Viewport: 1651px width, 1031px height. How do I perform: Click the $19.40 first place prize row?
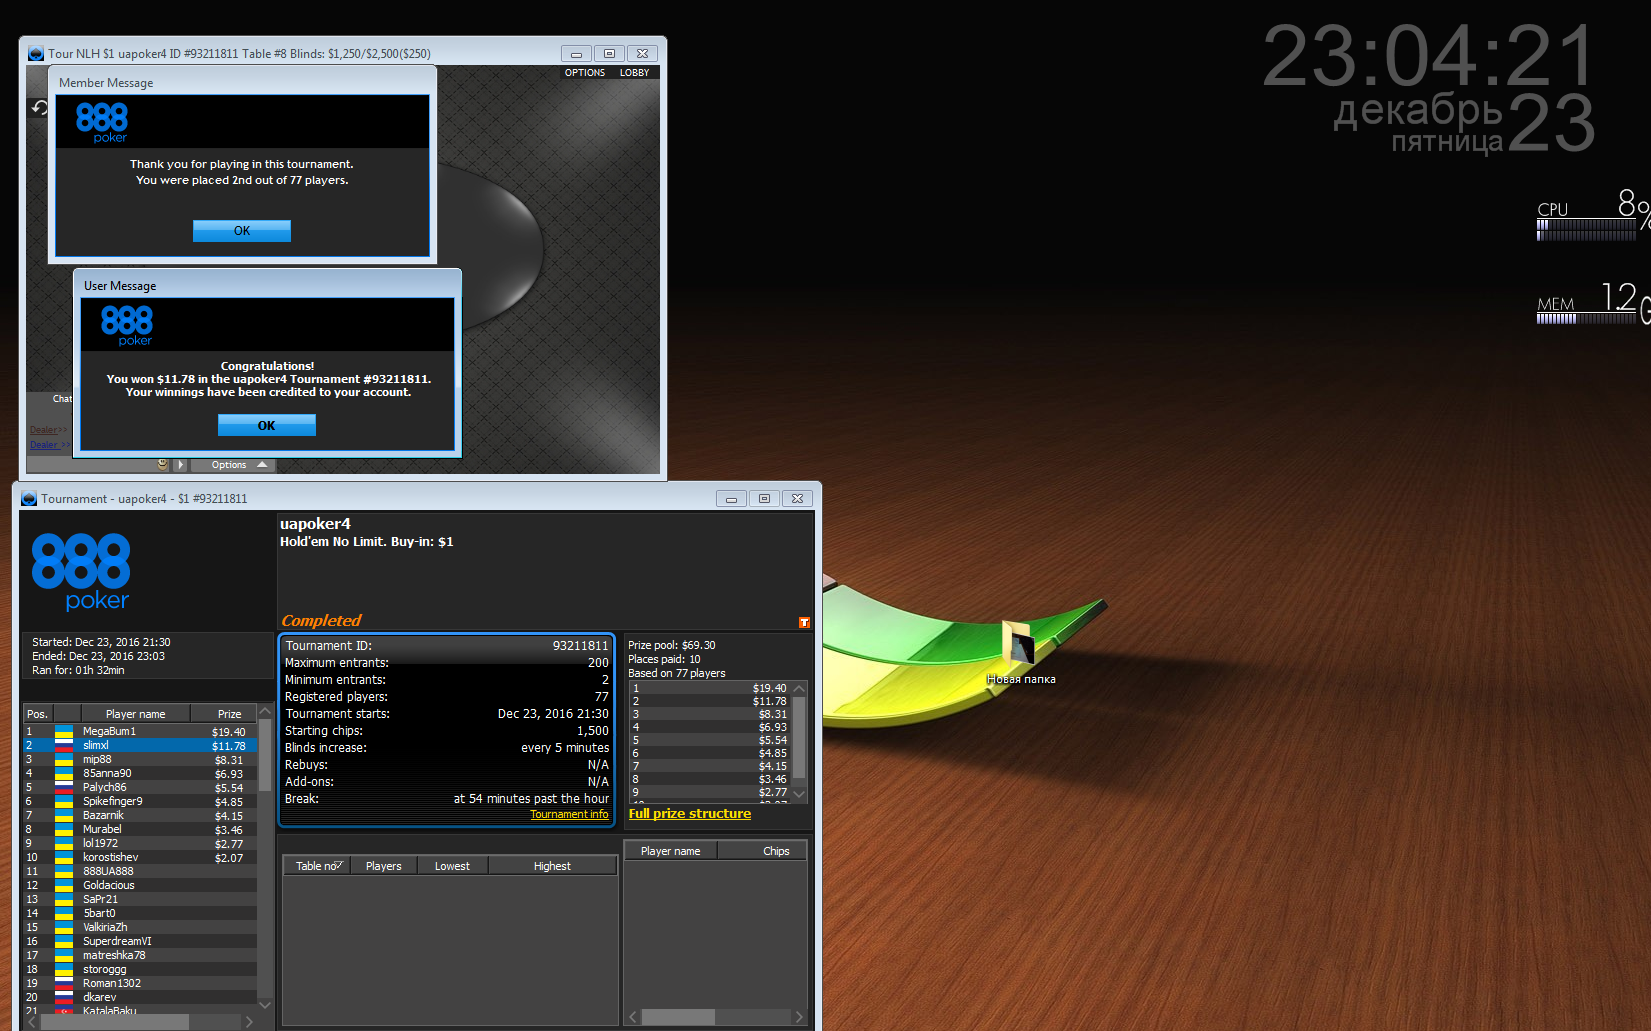710,688
